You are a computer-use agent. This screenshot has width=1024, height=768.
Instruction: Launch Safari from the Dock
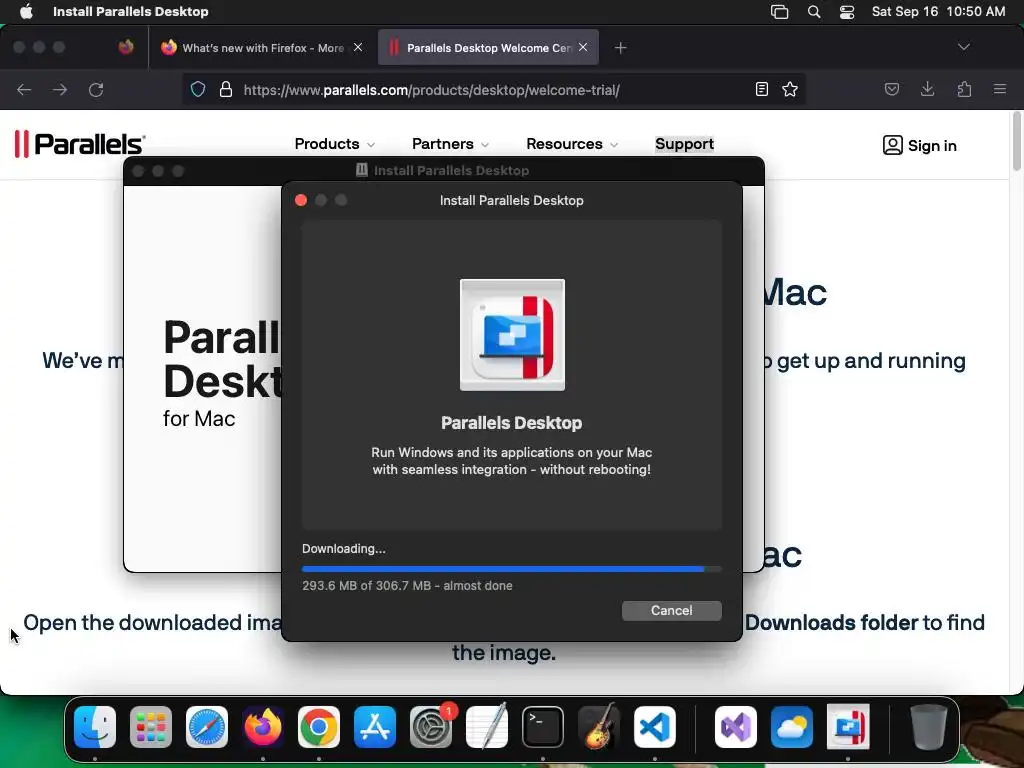click(x=207, y=727)
